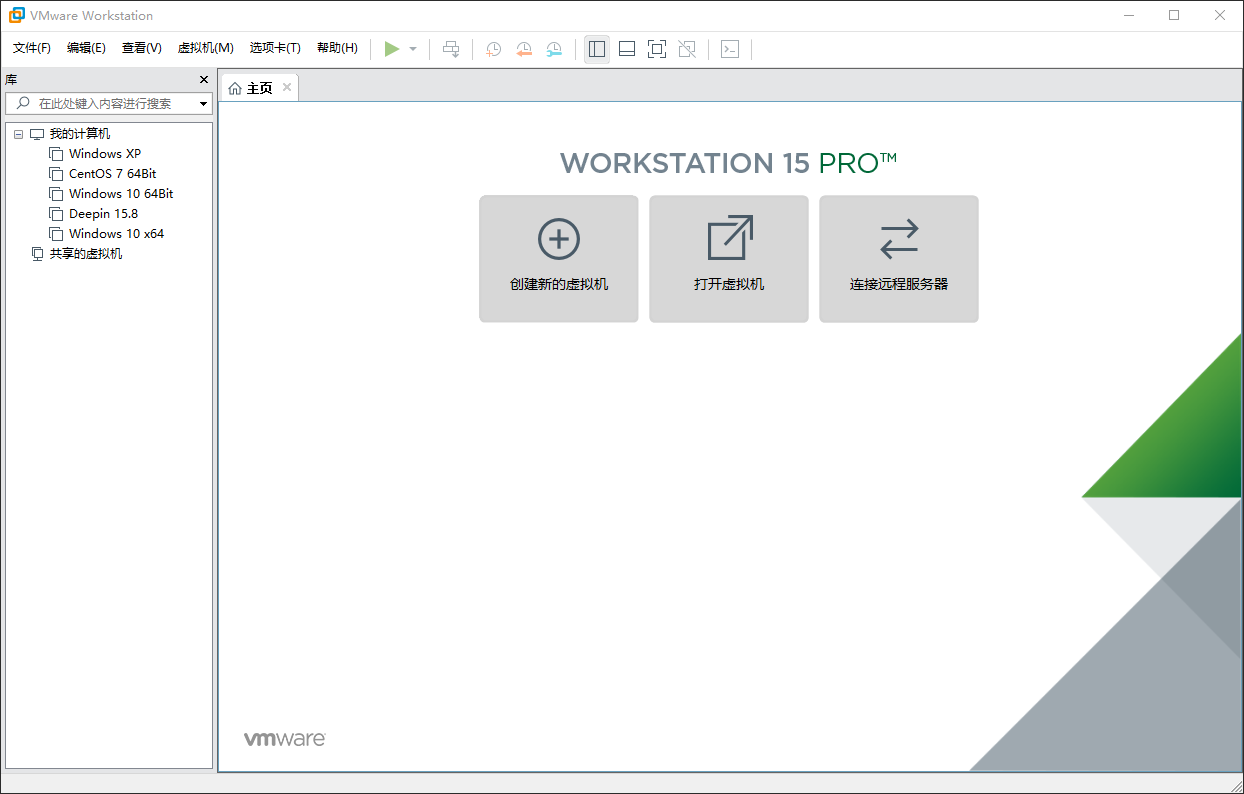This screenshot has width=1244, height=794.
Task: Close the library panel with its X button
Action: (203, 79)
